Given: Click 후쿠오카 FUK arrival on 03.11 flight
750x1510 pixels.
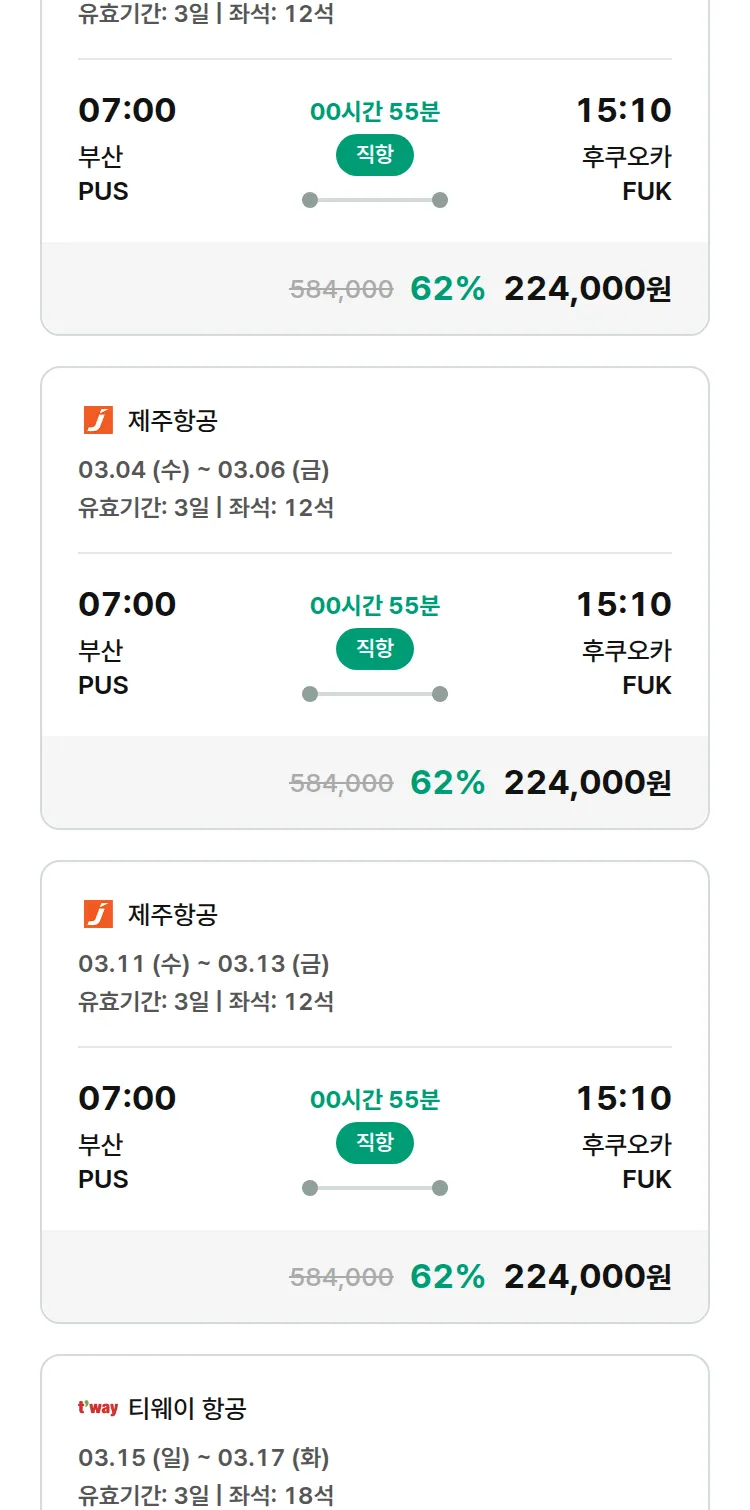Looking at the screenshot, I should click(x=627, y=1160).
